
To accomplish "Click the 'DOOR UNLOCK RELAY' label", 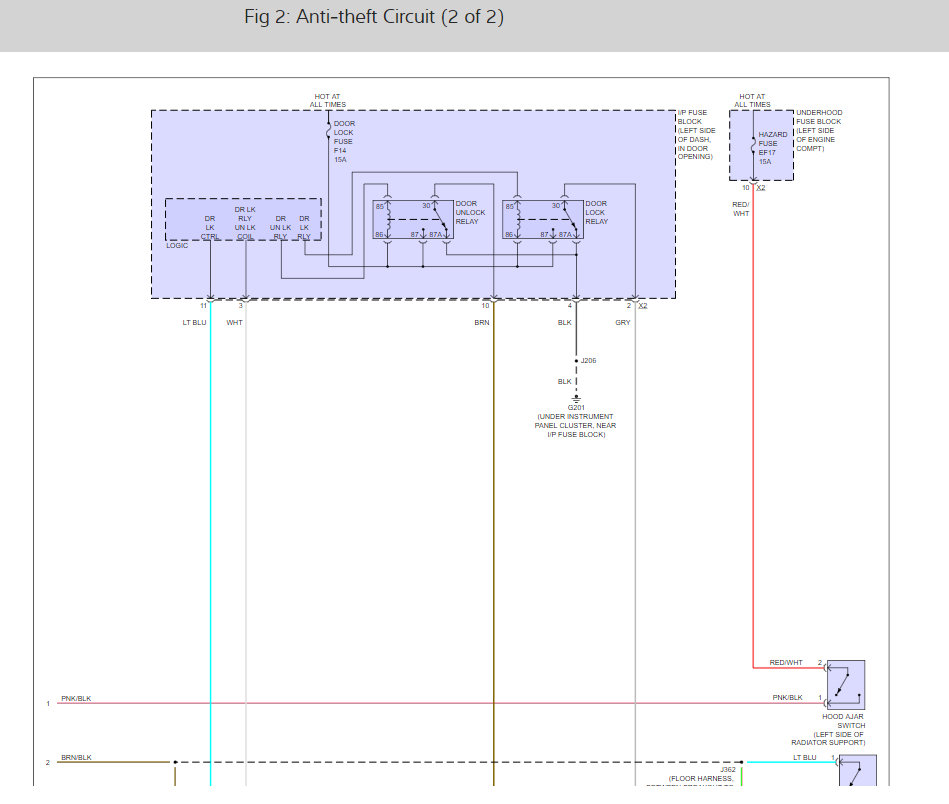I will tap(470, 213).
